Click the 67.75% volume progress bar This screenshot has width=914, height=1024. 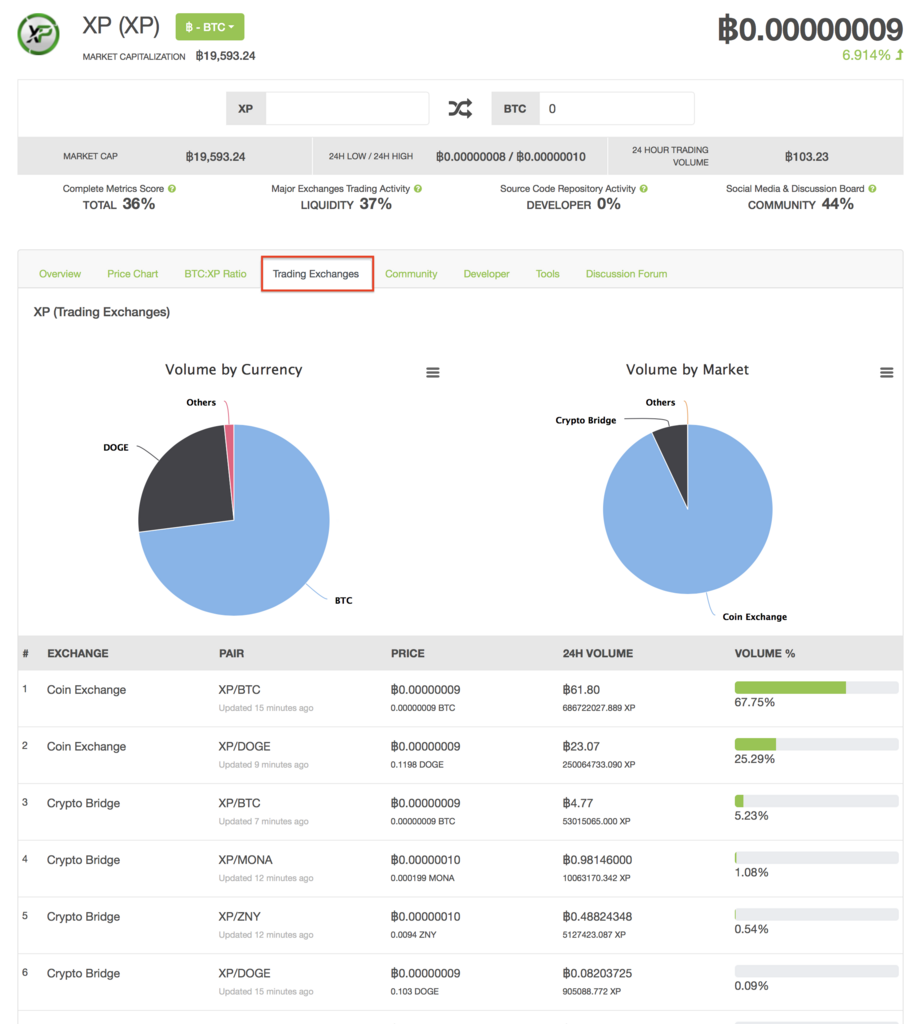816,688
